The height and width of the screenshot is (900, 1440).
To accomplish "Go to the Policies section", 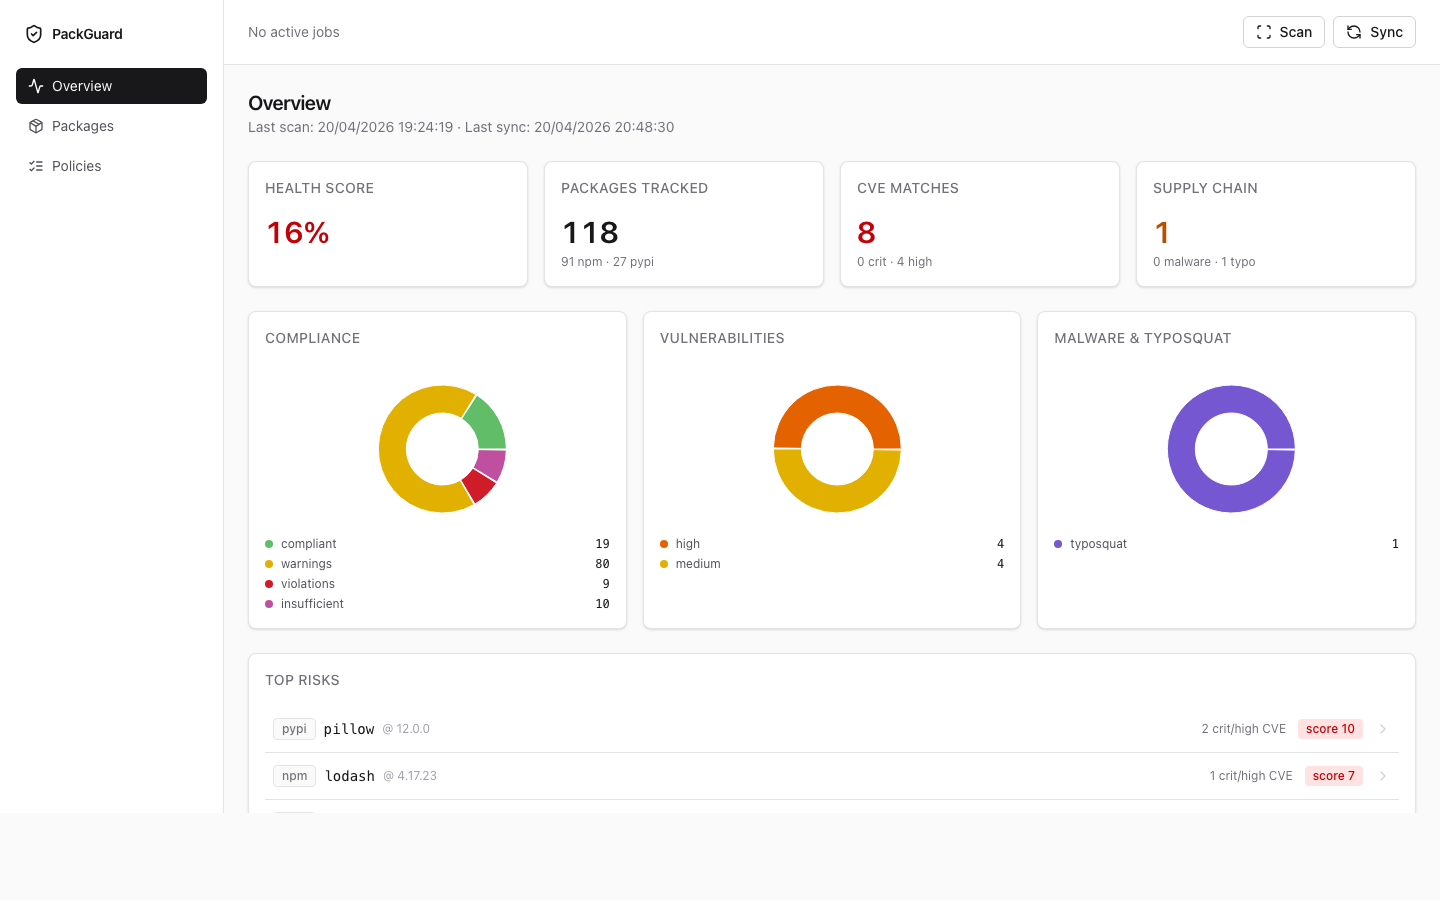I will [77, 166].
